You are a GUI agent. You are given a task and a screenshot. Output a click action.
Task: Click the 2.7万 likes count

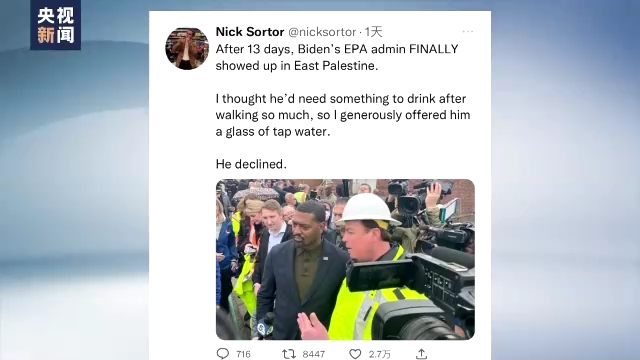pos(380,354)
